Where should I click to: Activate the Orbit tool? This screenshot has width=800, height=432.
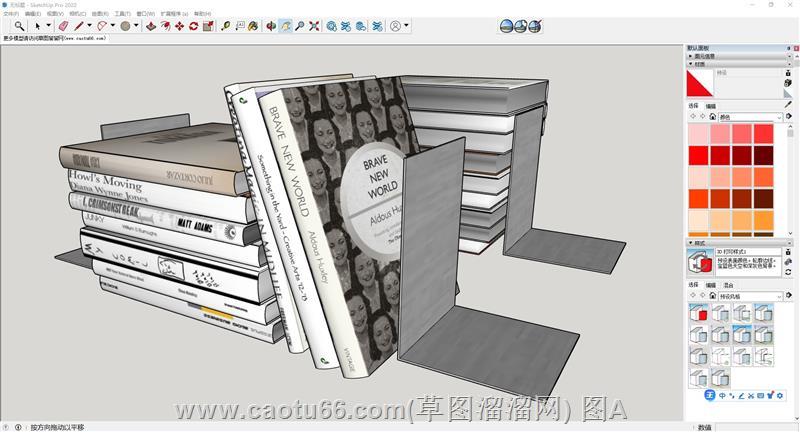click(x=271, y=26)
